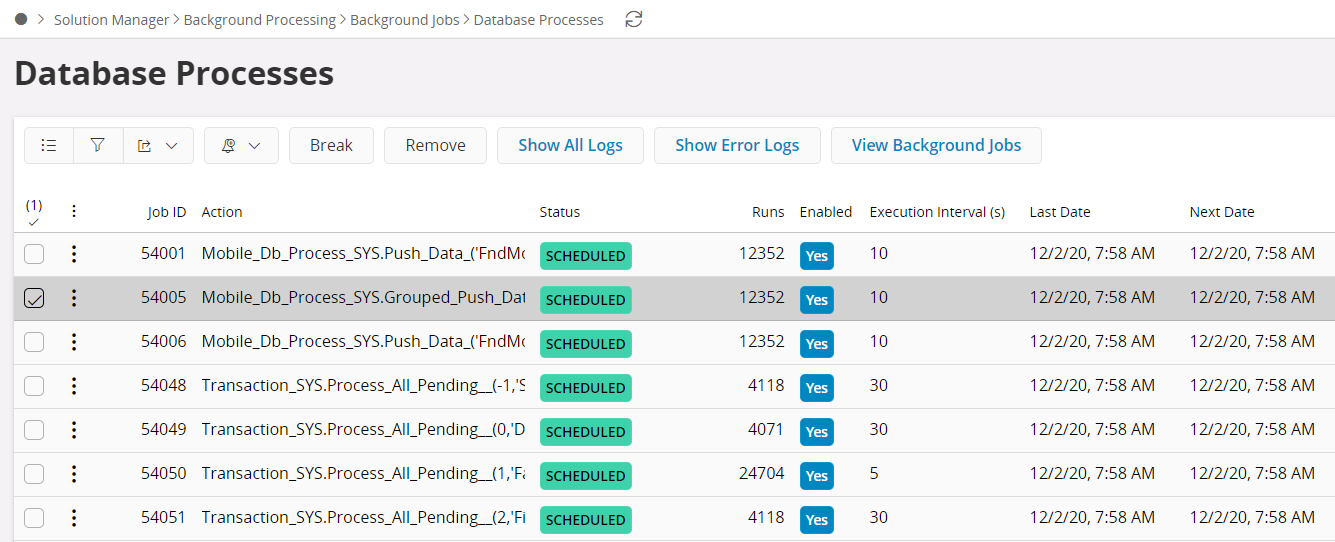Click the refresh icon beside the breadcrumb
1335x542 pixels.
(633, 19)
